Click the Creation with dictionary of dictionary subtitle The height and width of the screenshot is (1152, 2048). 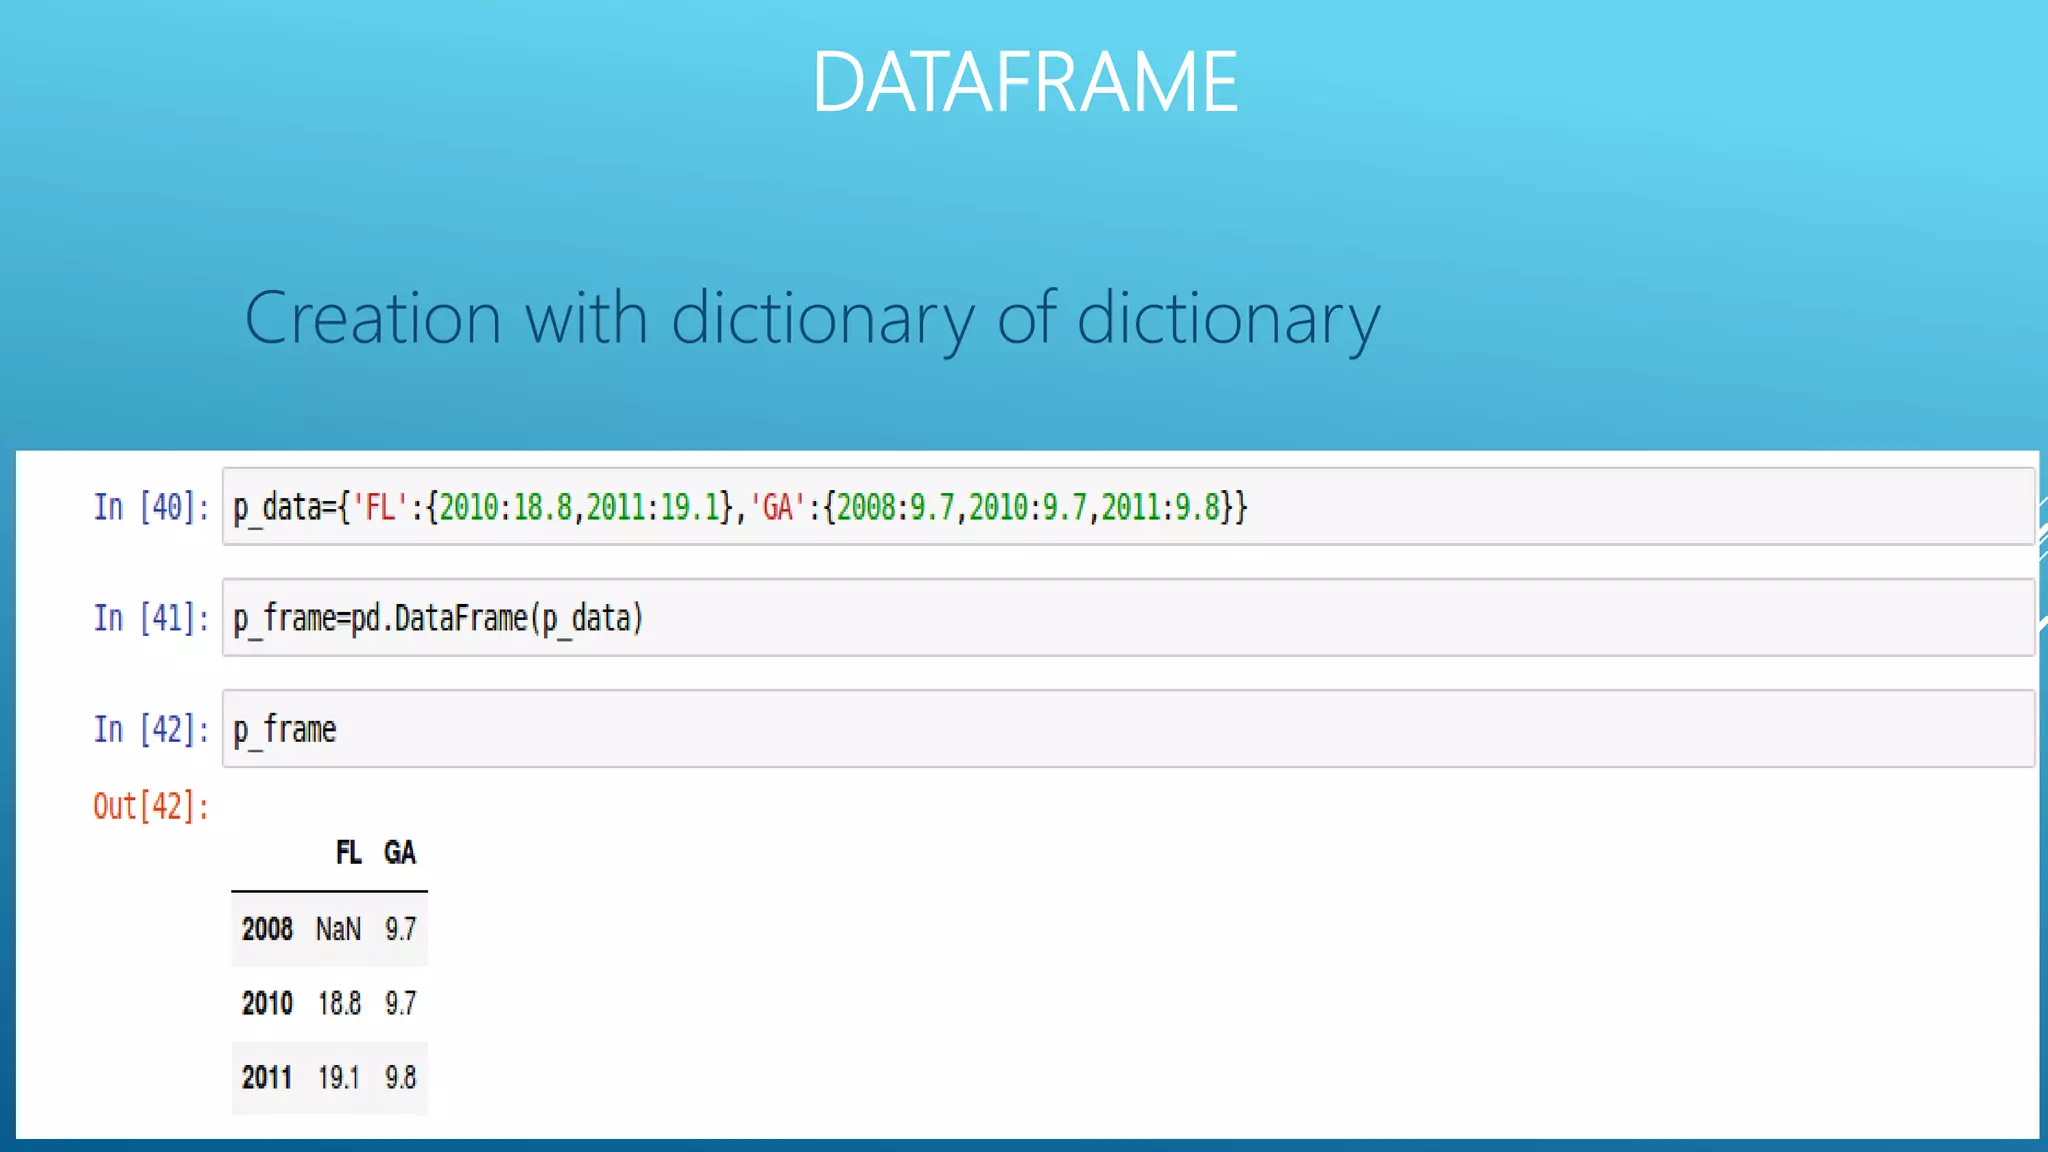(812, 320)
